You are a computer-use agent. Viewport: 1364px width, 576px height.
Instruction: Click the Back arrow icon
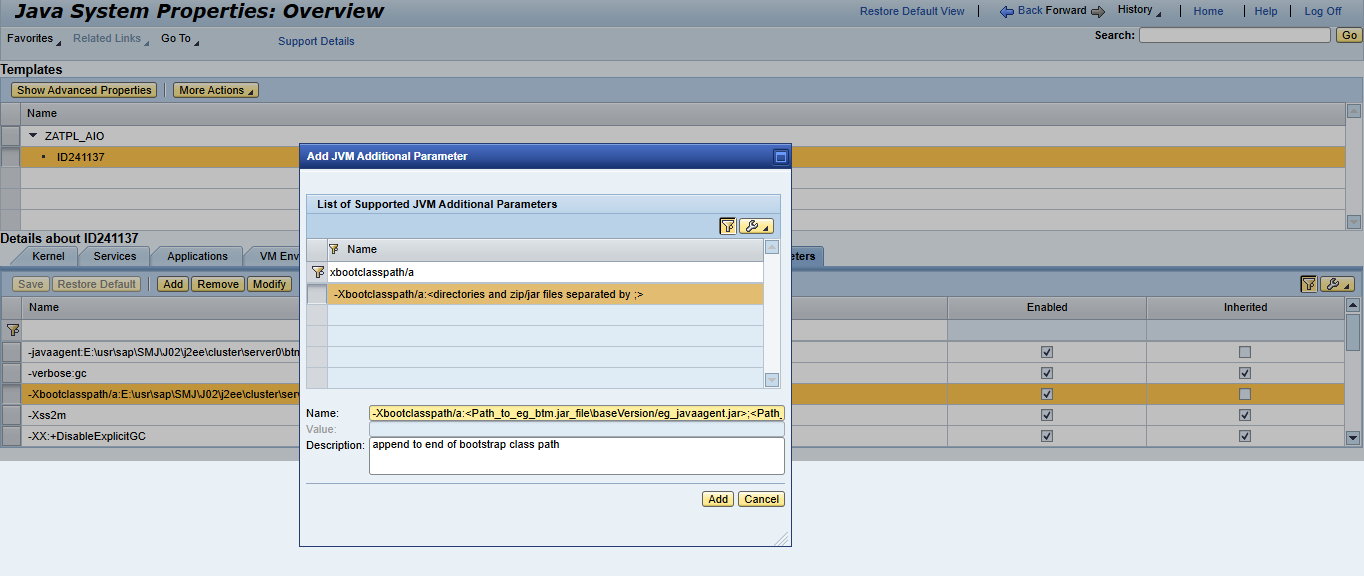(x=1007, y=11)
